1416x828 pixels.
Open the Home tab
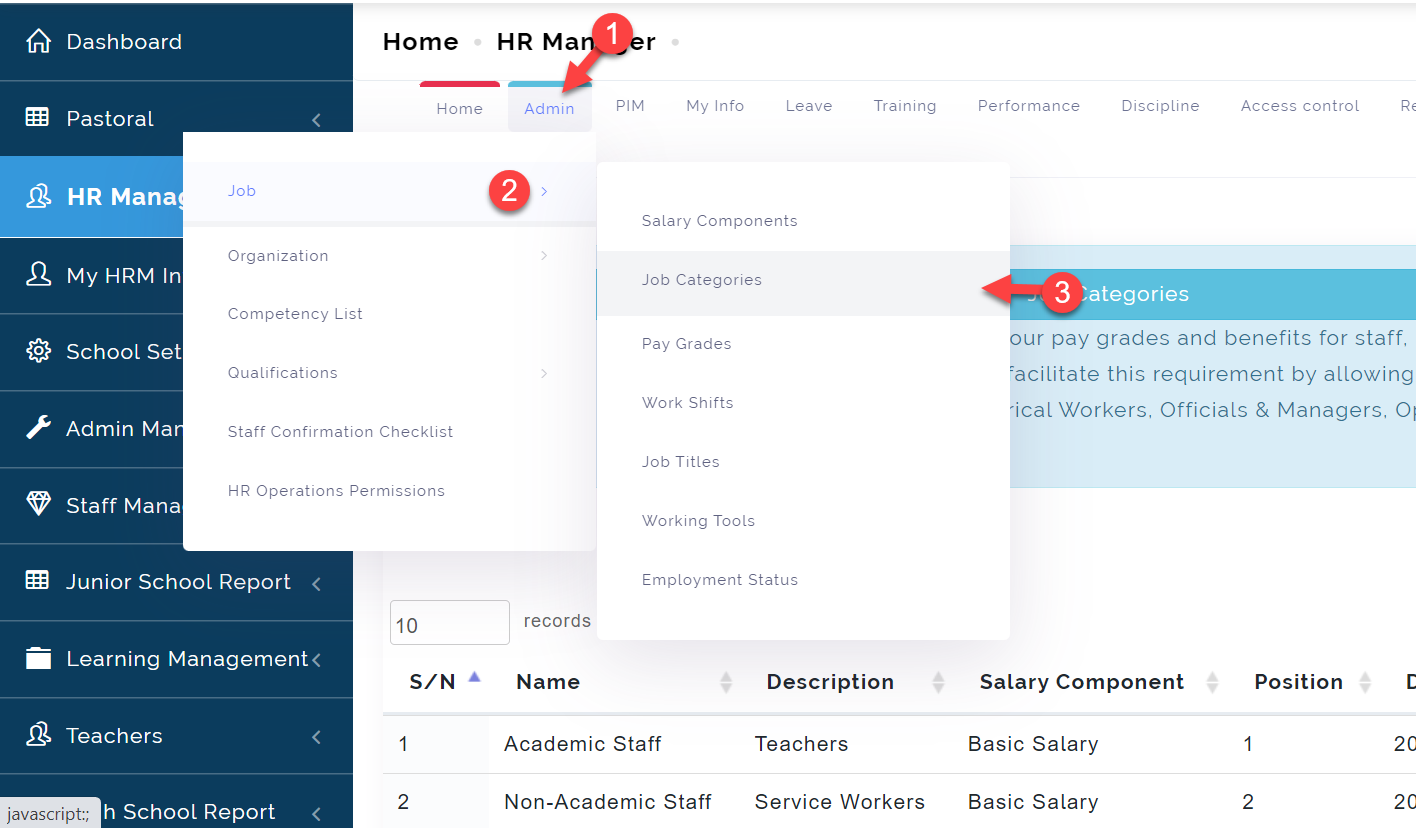point(460,108)
